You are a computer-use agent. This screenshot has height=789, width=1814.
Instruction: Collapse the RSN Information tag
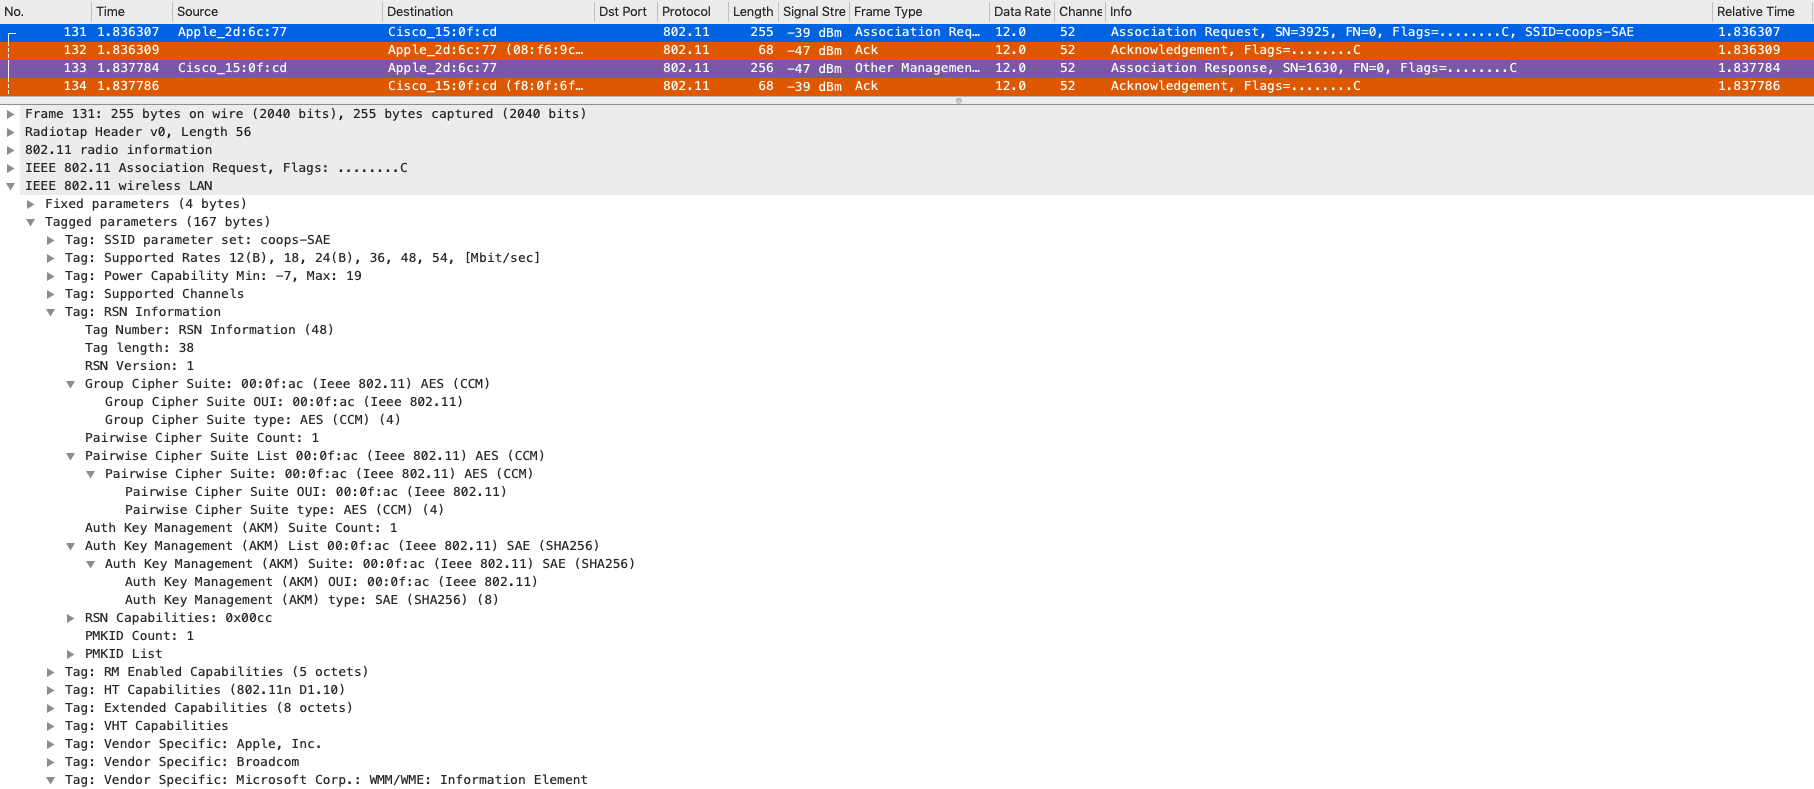point(51,312)
